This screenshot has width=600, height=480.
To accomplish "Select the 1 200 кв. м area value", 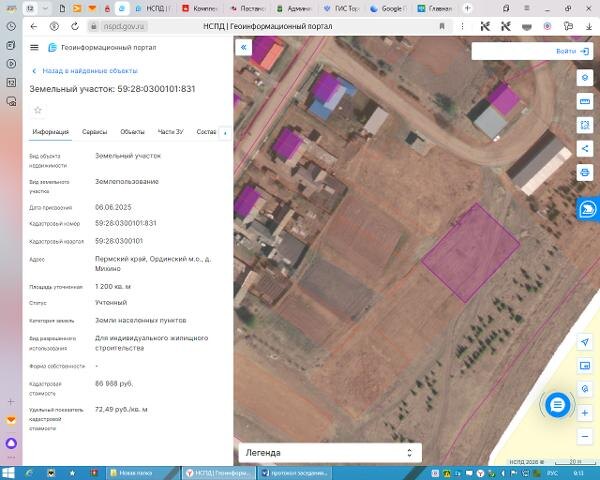I will coord(113,286).
